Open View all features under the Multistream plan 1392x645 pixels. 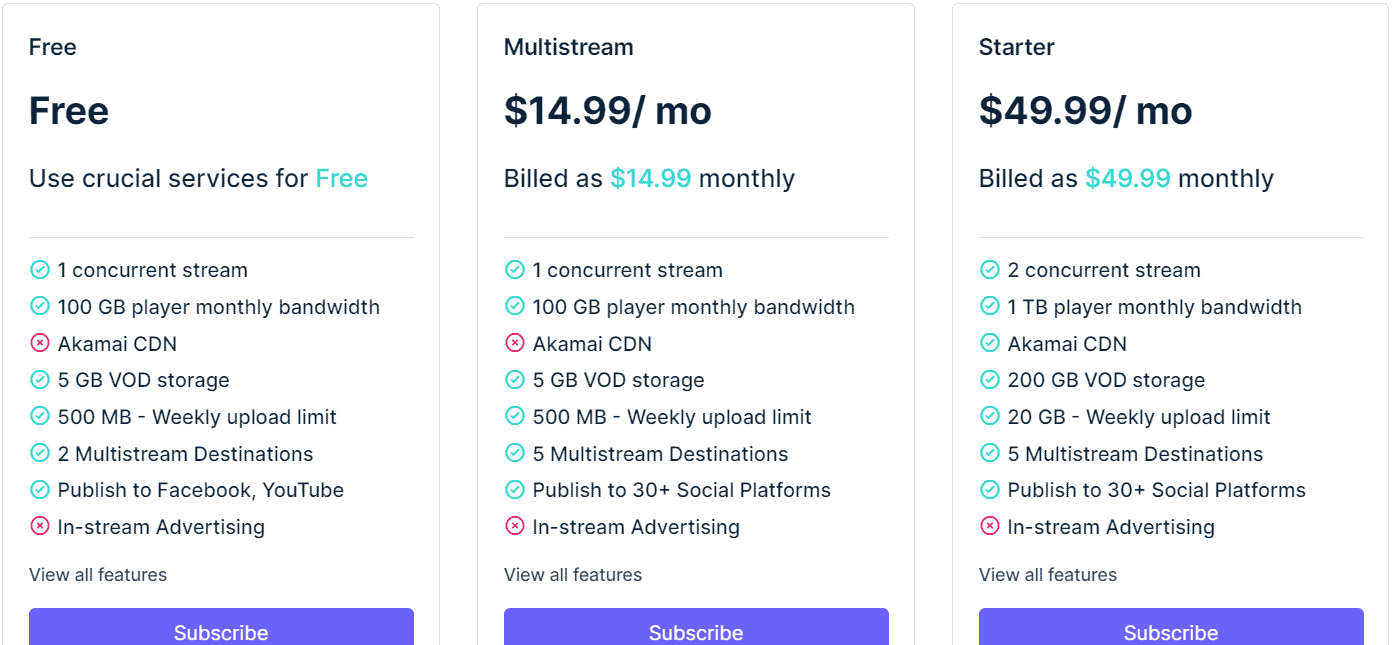572,574
